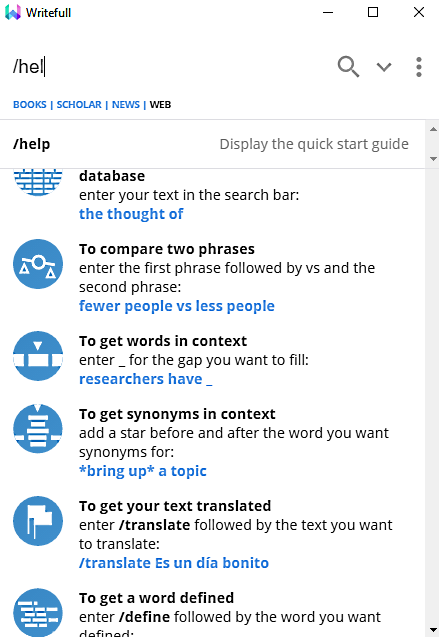Choose the /help command suggestion
This screenshot has height=637, width=439.
point(212,144)
